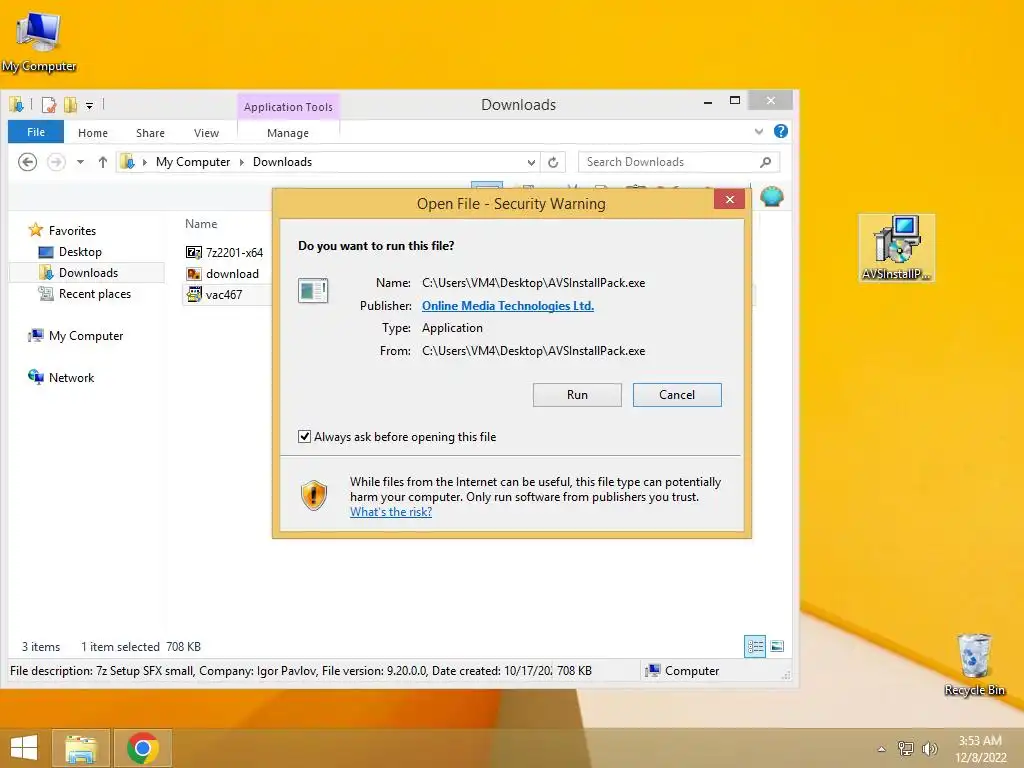Uncheck Always ask before opening this file

click(x=304, y=436)
